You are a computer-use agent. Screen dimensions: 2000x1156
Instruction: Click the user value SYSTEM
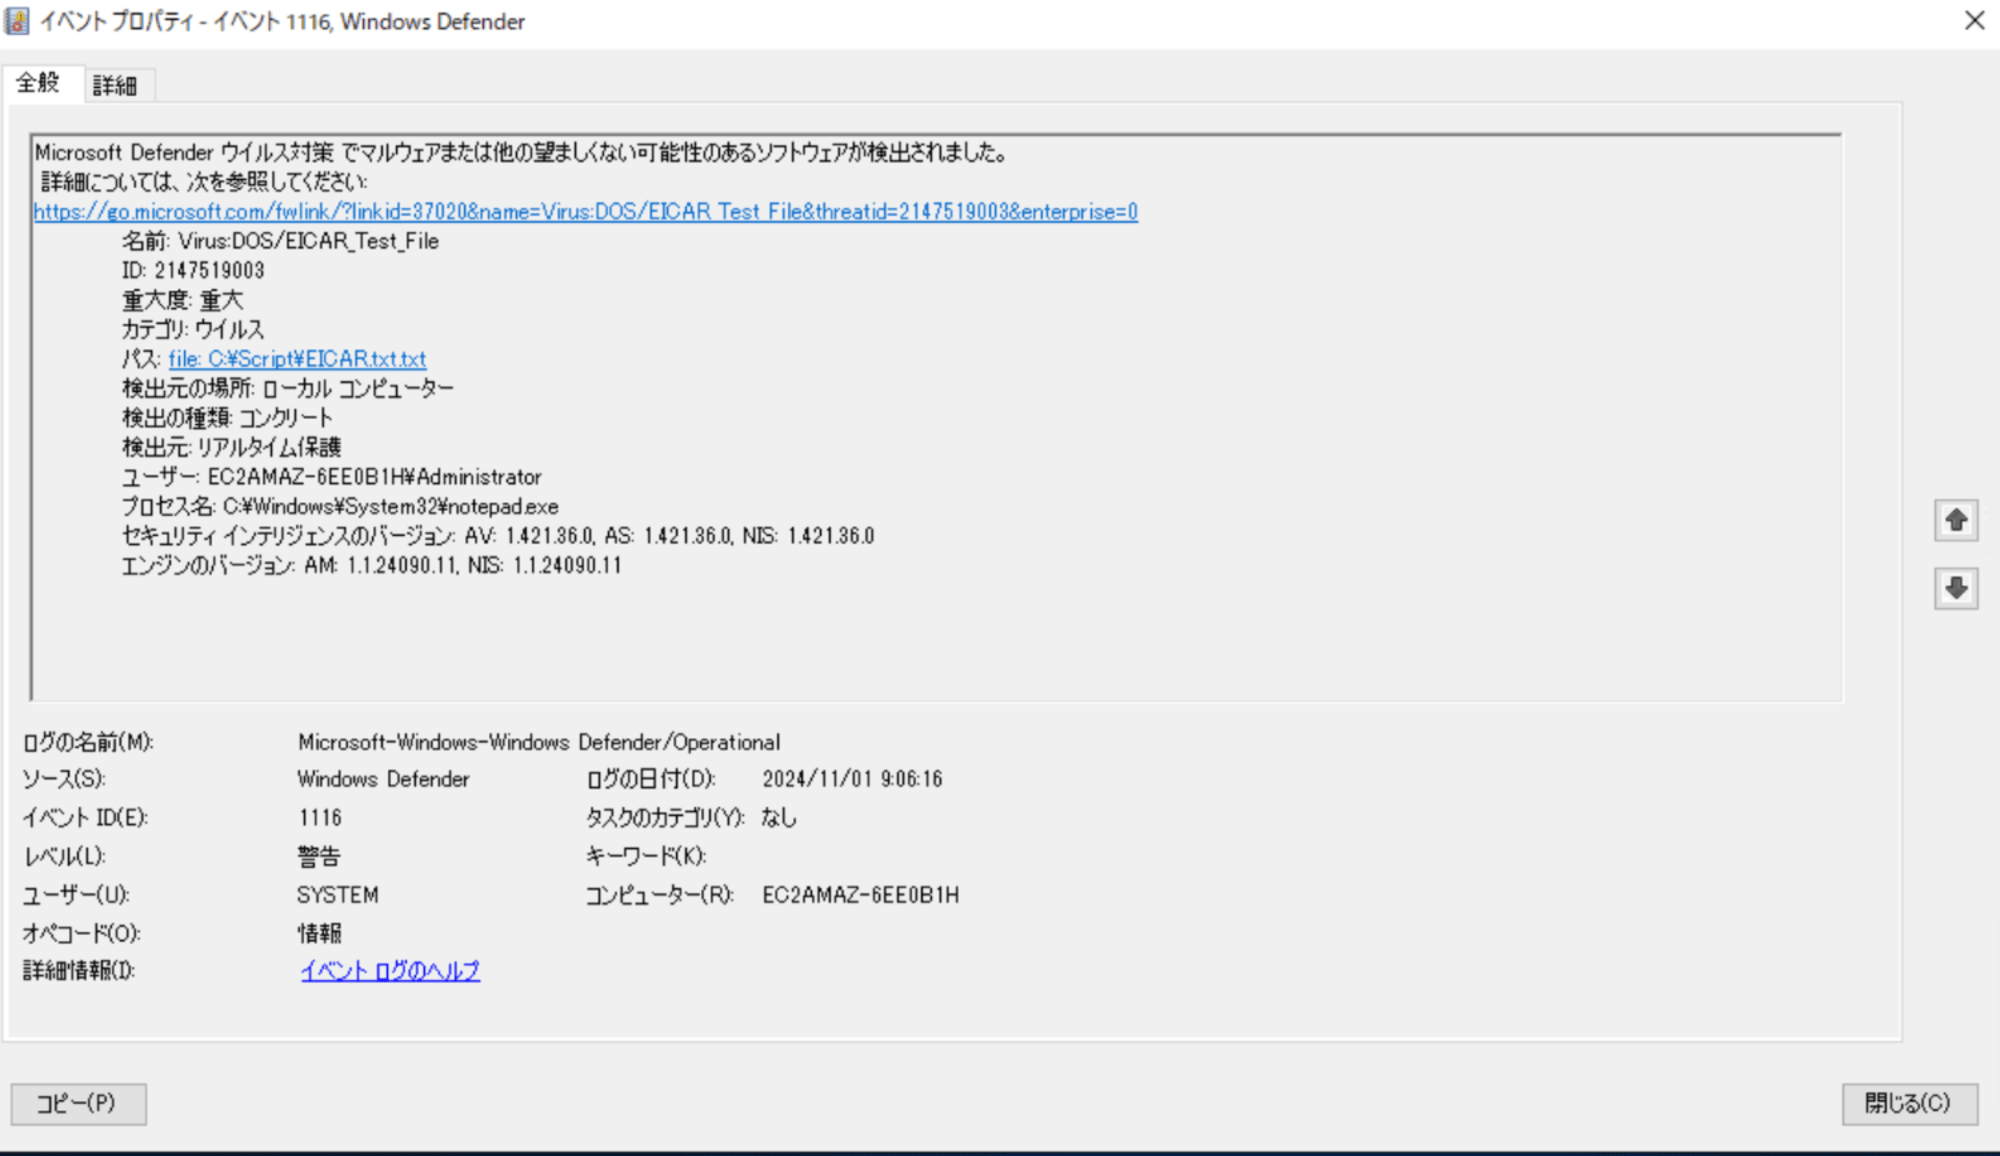338,895
